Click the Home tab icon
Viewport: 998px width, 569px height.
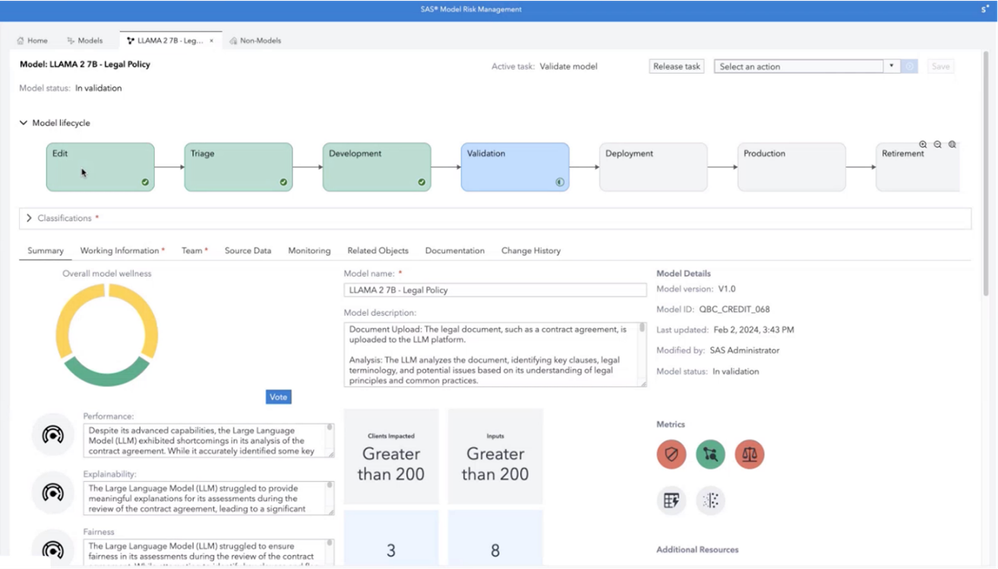(x=20, y=41)
